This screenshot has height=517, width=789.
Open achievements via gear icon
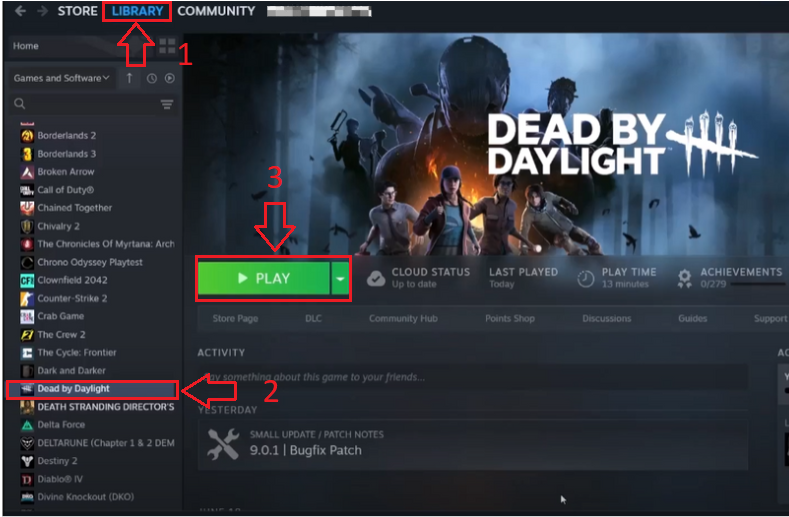coord(685,278)
